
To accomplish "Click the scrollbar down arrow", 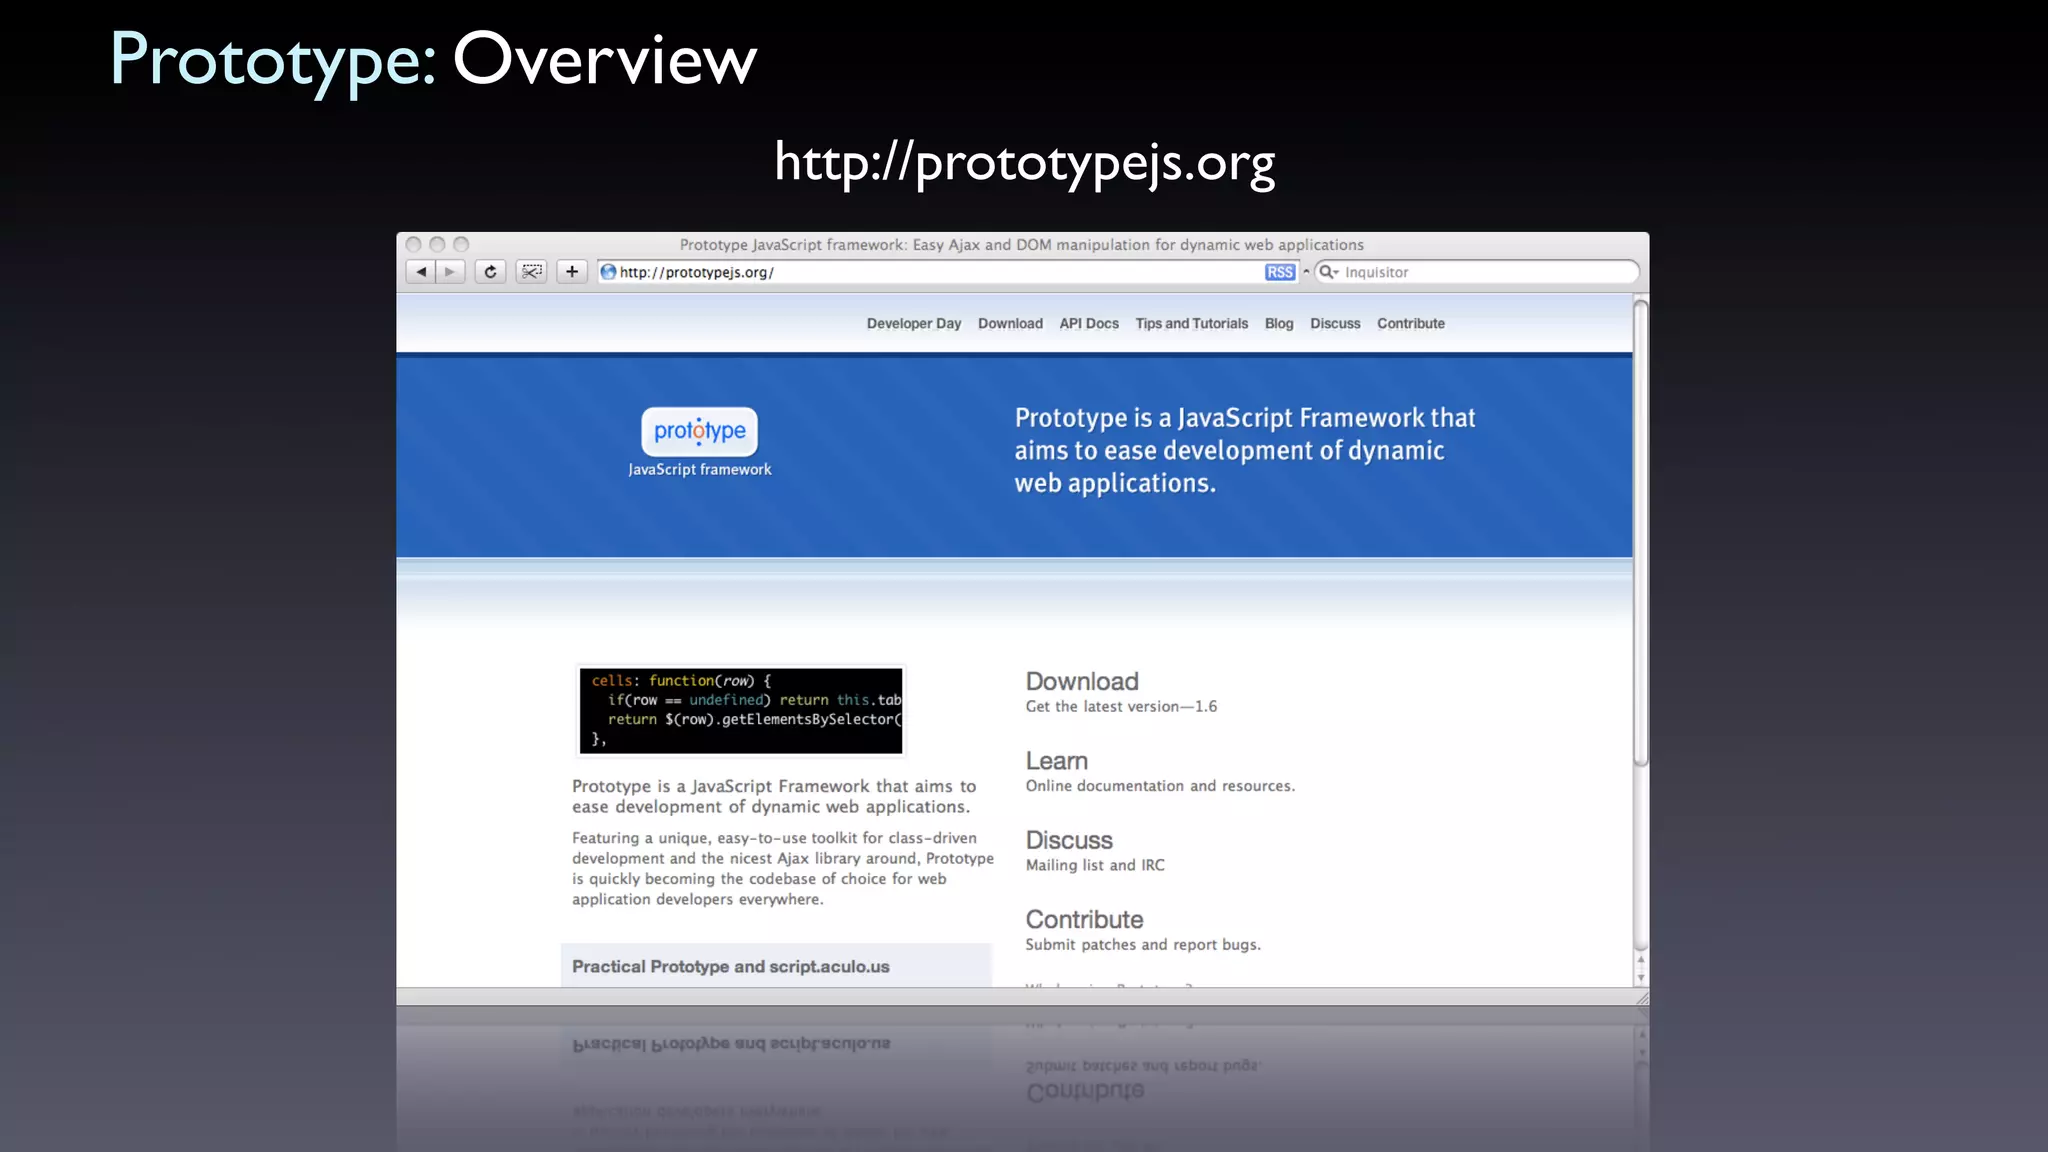I will click(1641, 977).
